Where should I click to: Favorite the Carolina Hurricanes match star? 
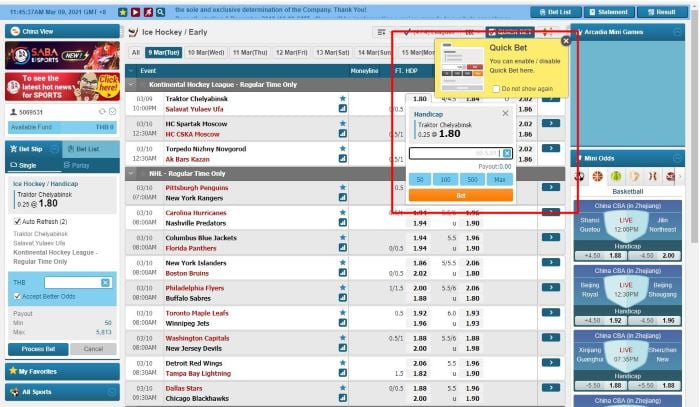coord(342,212)
